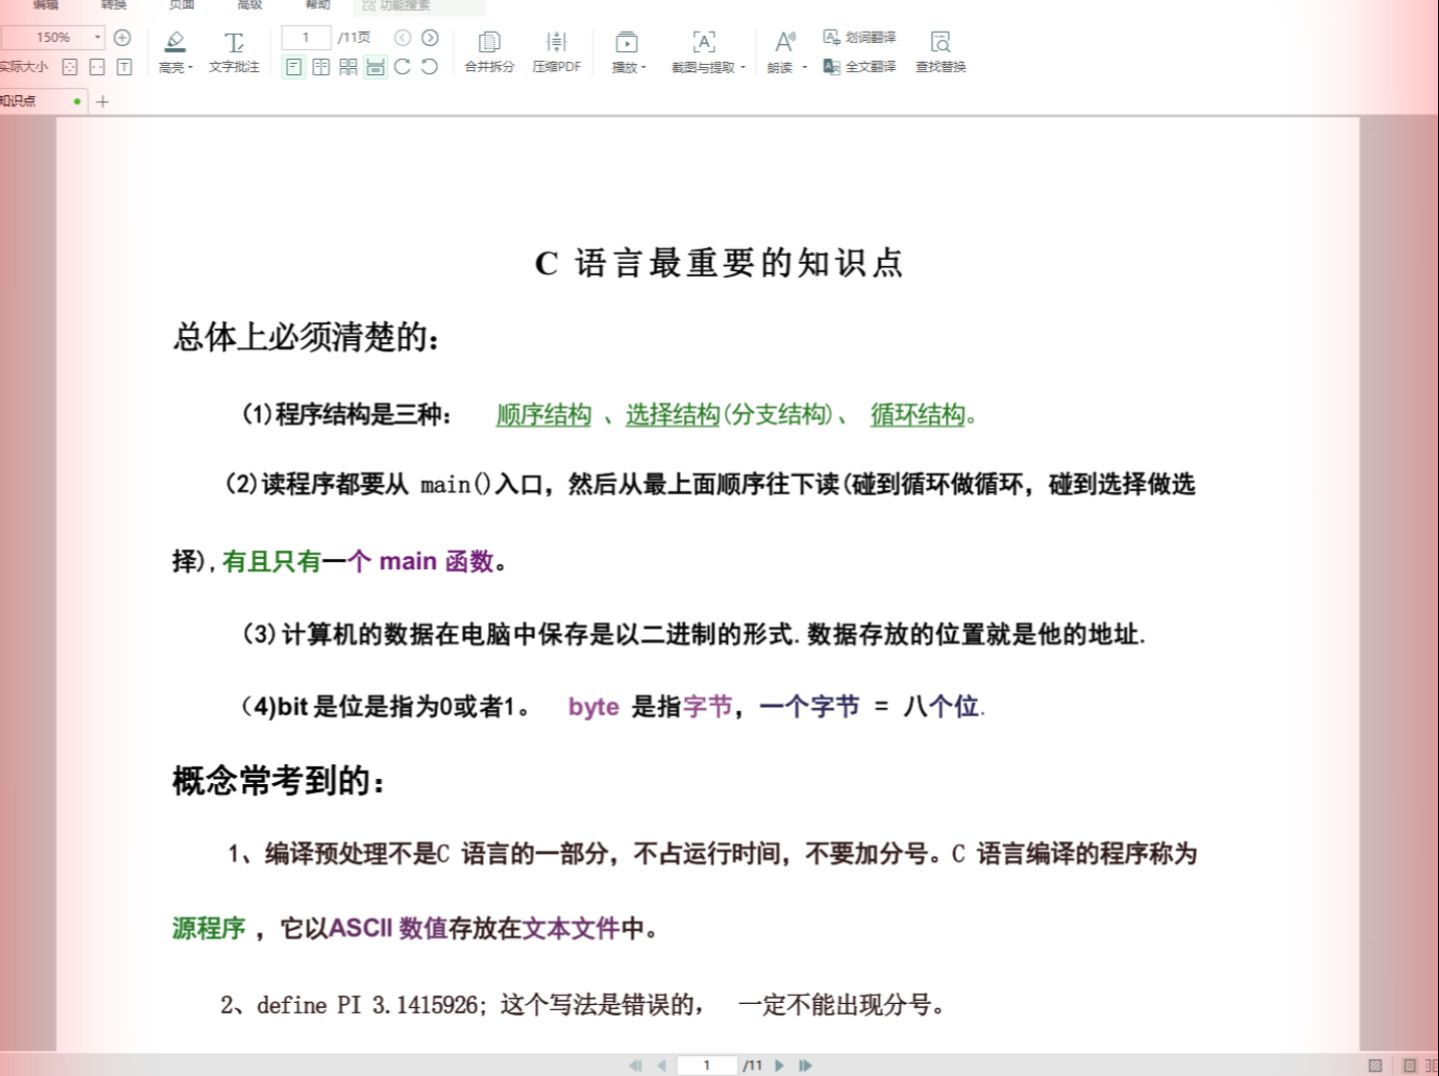This screenshot has height=1076, width=1439.
Task: Click the 截图与提取 screenshot capture icon
Action: click(x=704, y=42)
